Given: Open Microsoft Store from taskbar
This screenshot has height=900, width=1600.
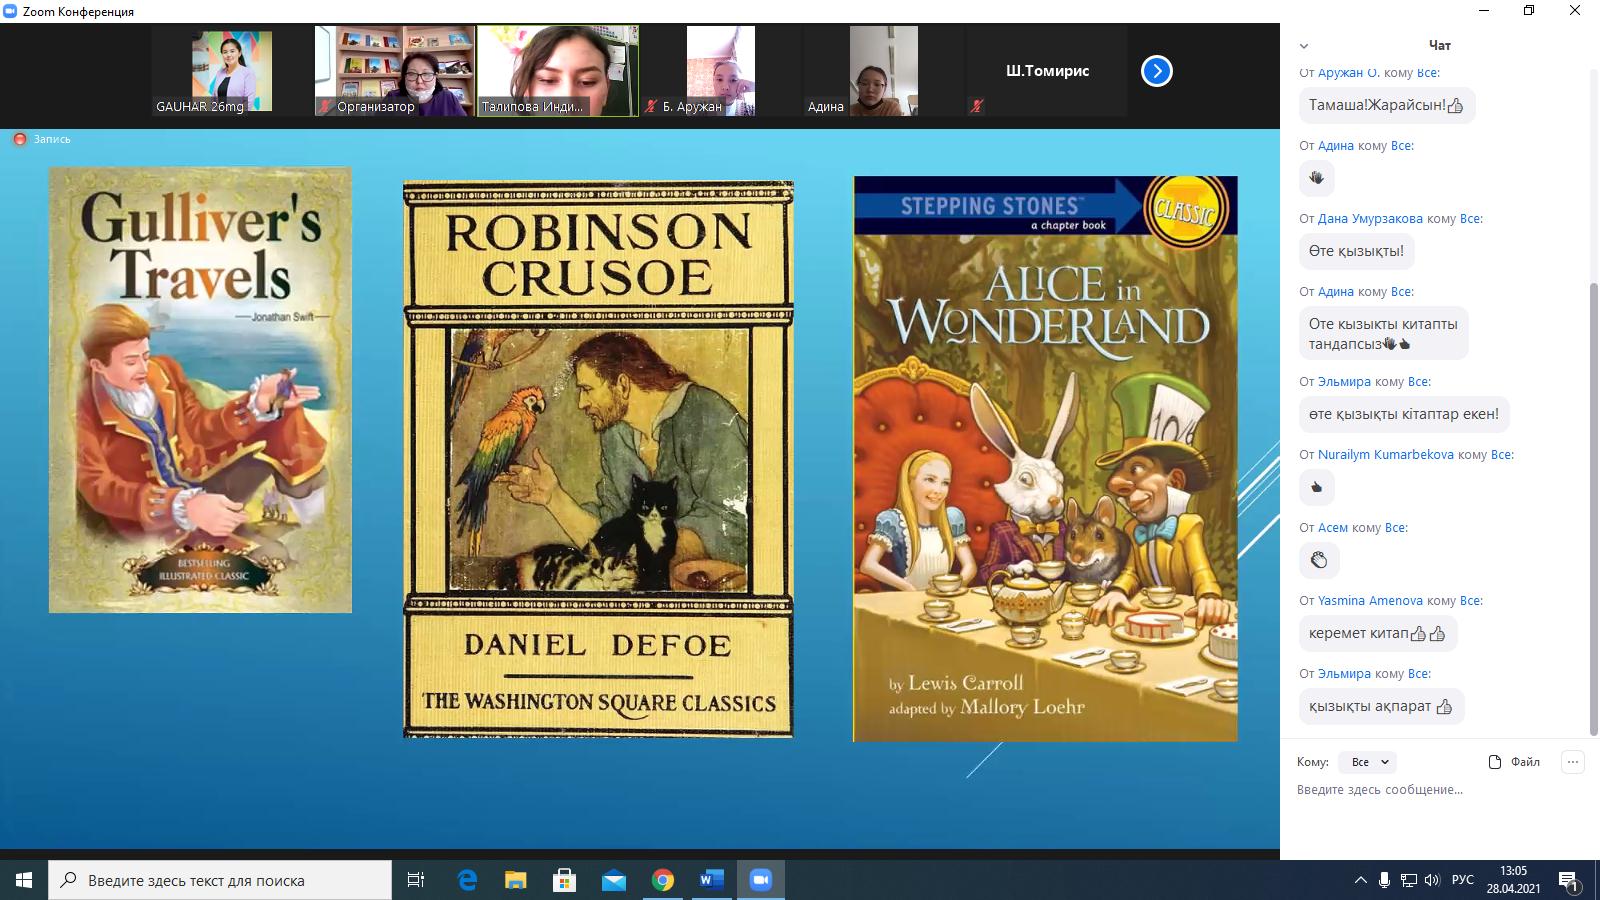Looking at the screenshot, I should tap(564, 880).
